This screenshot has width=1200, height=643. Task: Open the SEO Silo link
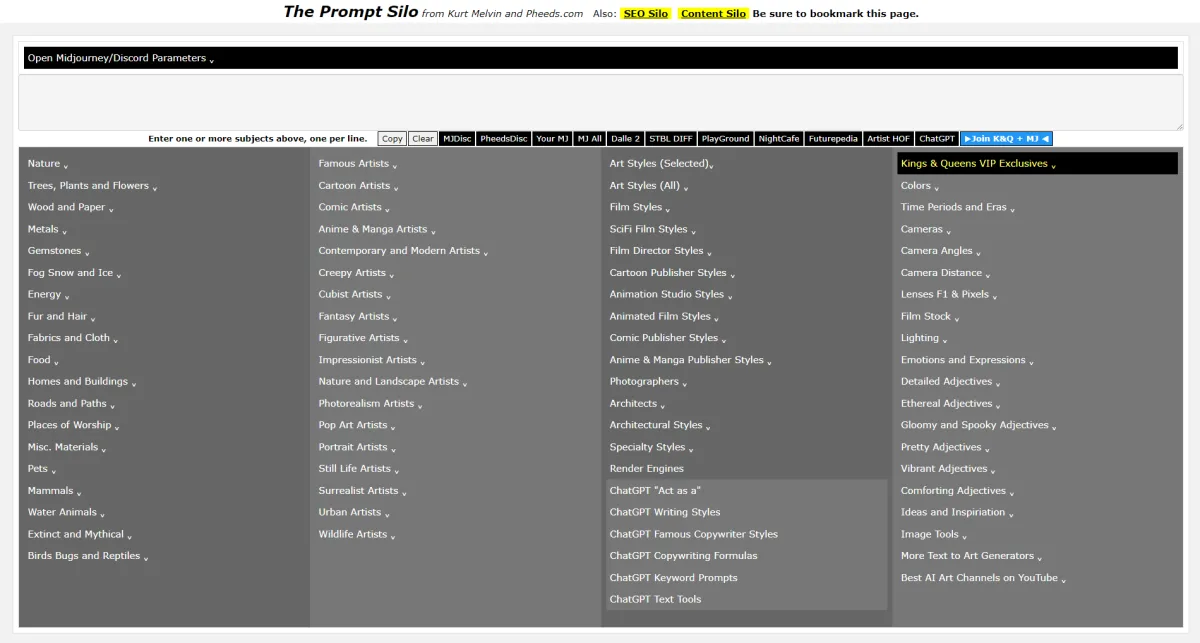tap(646, 14)
